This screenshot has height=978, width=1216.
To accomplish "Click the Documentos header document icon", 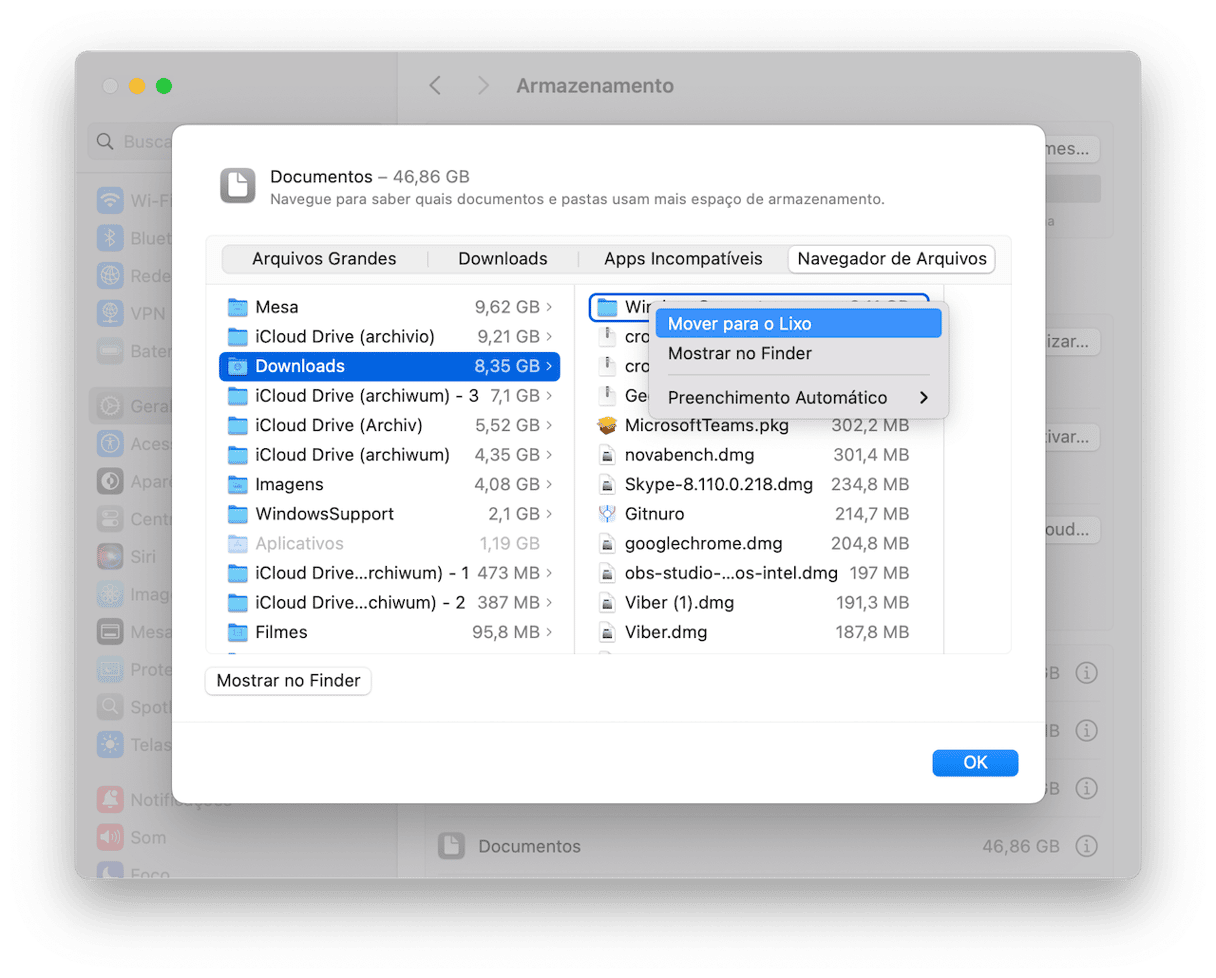I will point(238,186).
